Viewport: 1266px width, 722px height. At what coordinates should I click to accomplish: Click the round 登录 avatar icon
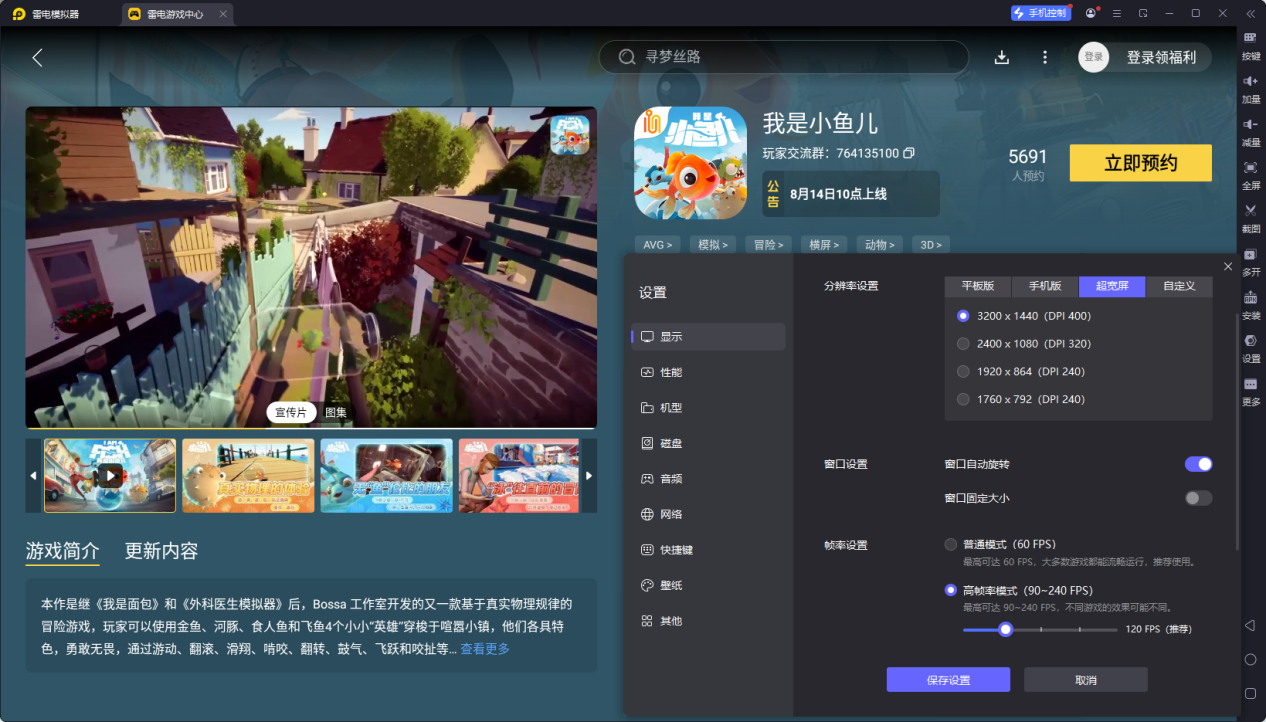(x=1094, y=57)
